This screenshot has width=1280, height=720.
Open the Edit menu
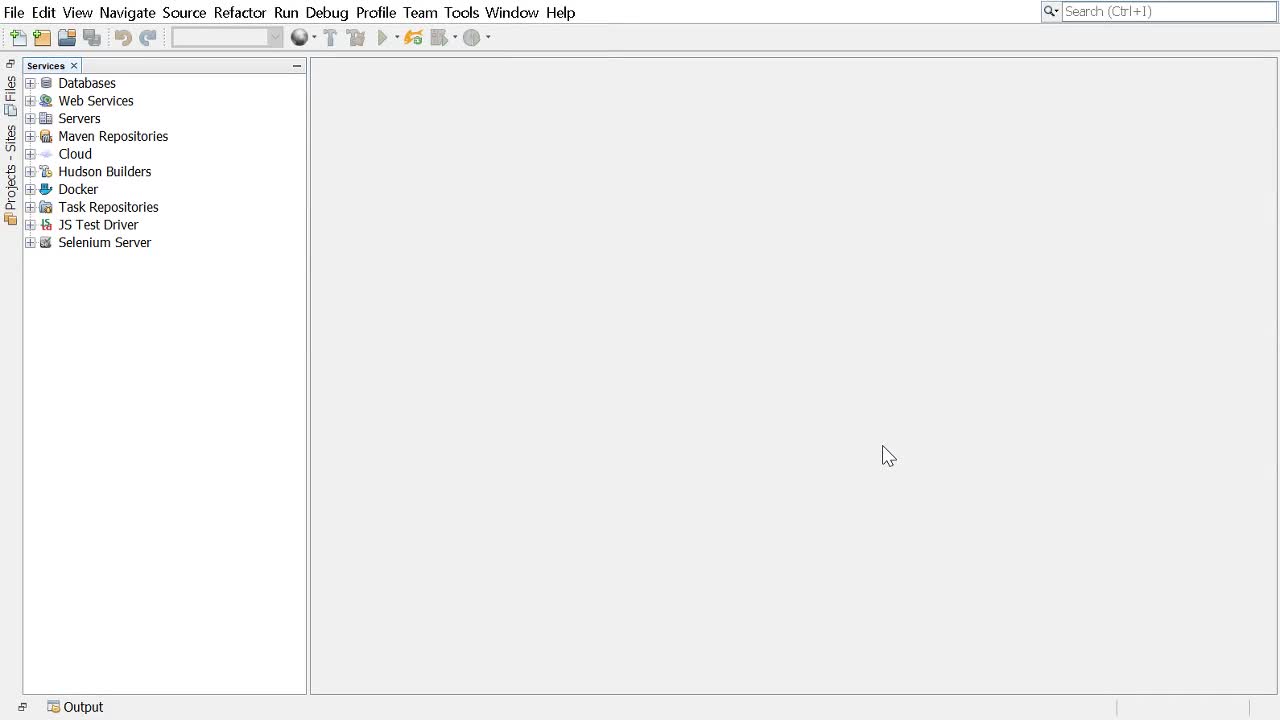pos(43,13)
